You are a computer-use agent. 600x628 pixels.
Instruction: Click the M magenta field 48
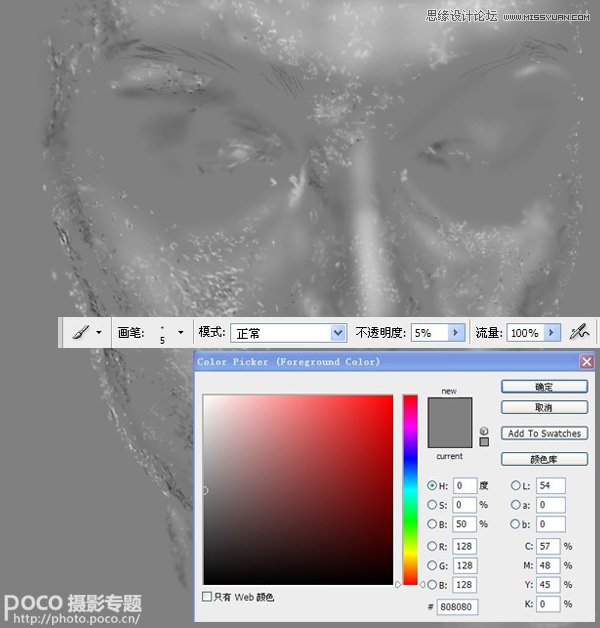click(548, 566)
